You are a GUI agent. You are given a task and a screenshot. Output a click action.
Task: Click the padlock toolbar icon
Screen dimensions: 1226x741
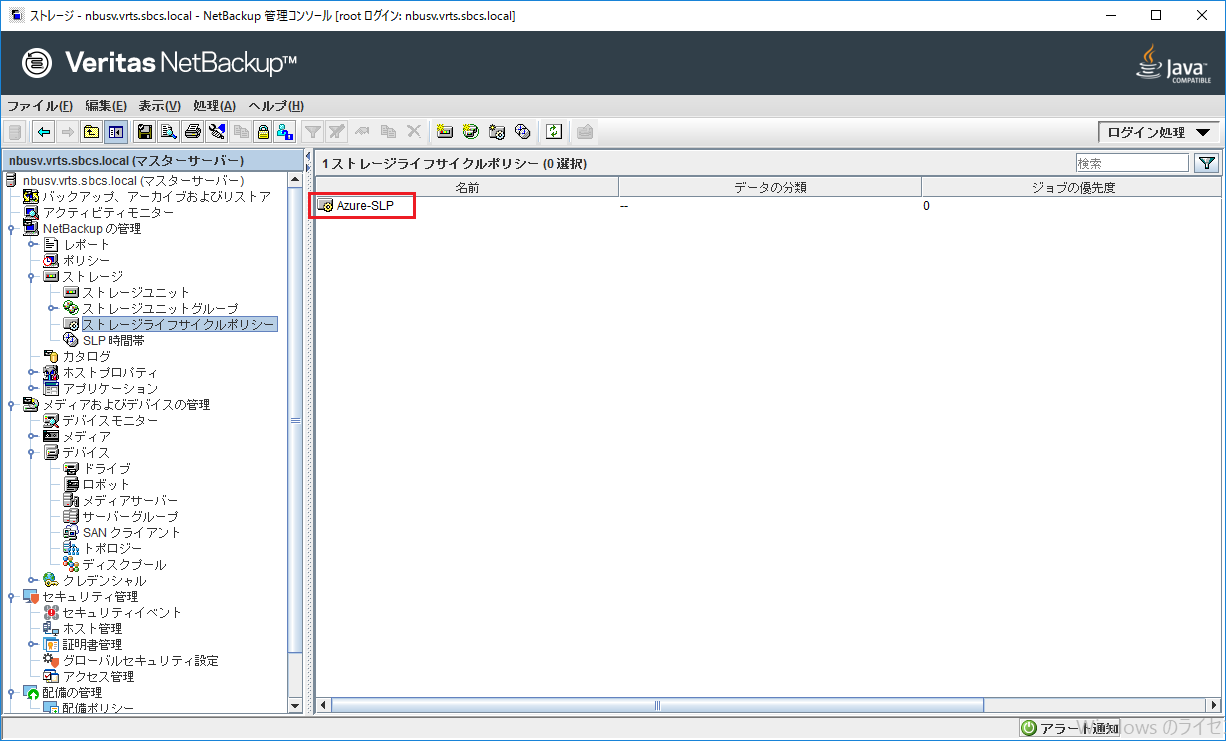pos(262,131)
